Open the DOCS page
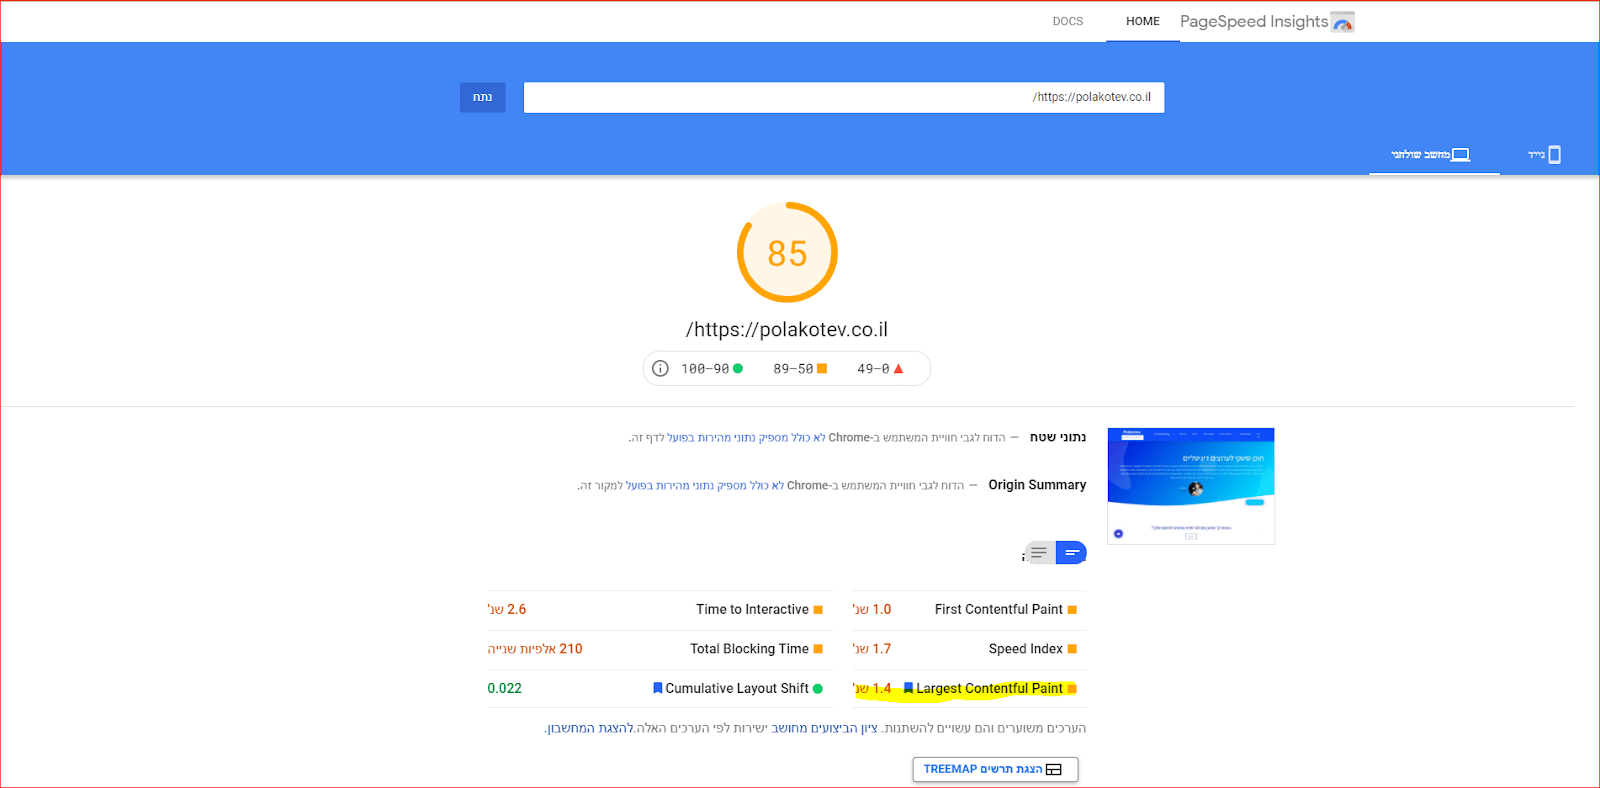This screenshot has height=788, width=1600. click(1068, 21)
